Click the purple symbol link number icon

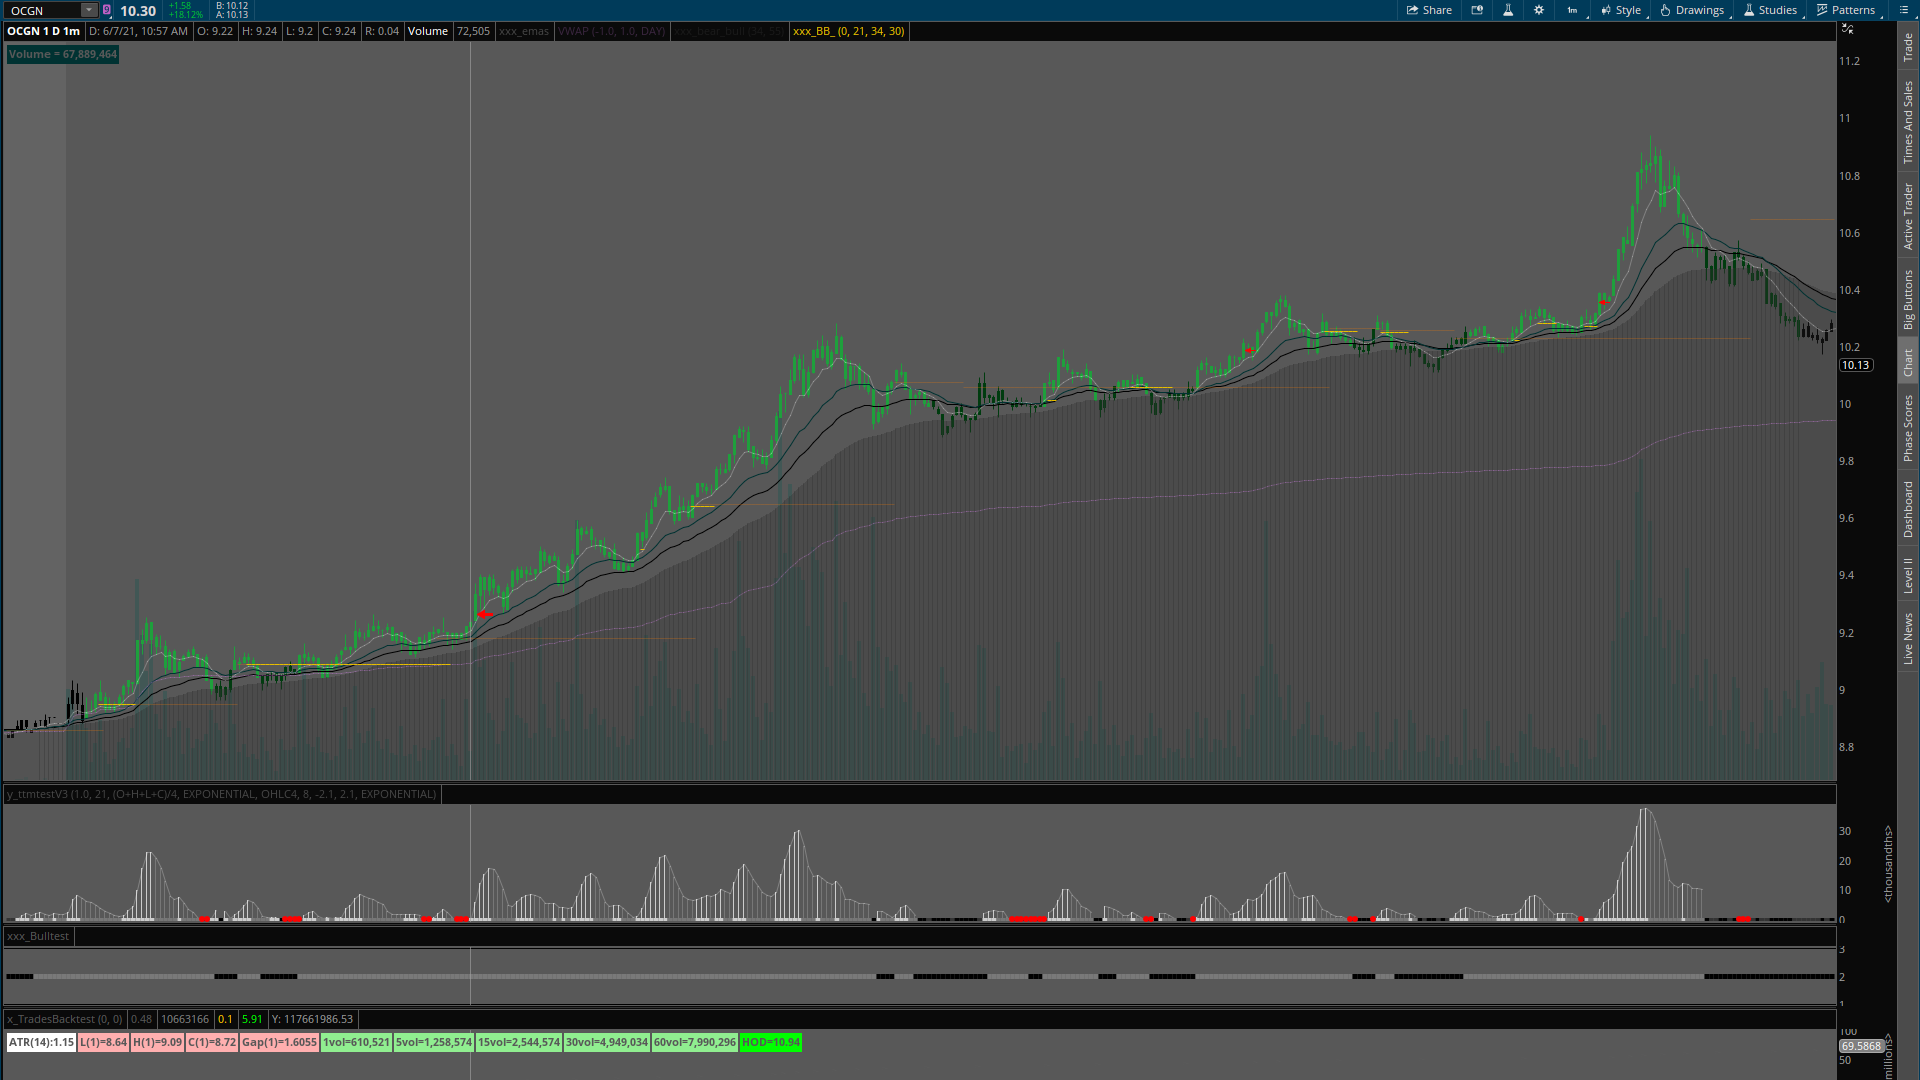coord(107,10)
